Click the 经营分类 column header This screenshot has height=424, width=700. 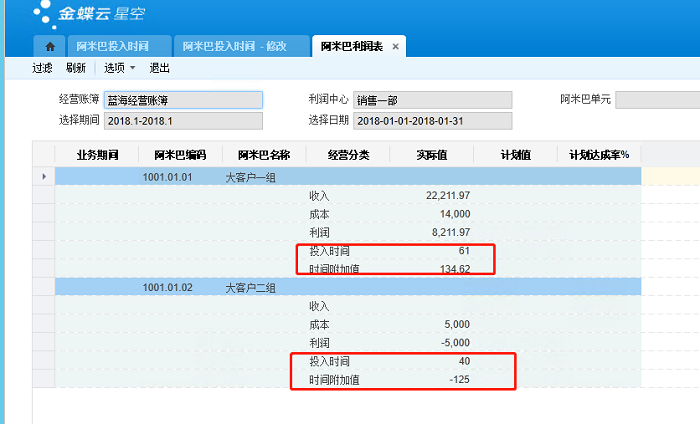(x=348, y=155)
